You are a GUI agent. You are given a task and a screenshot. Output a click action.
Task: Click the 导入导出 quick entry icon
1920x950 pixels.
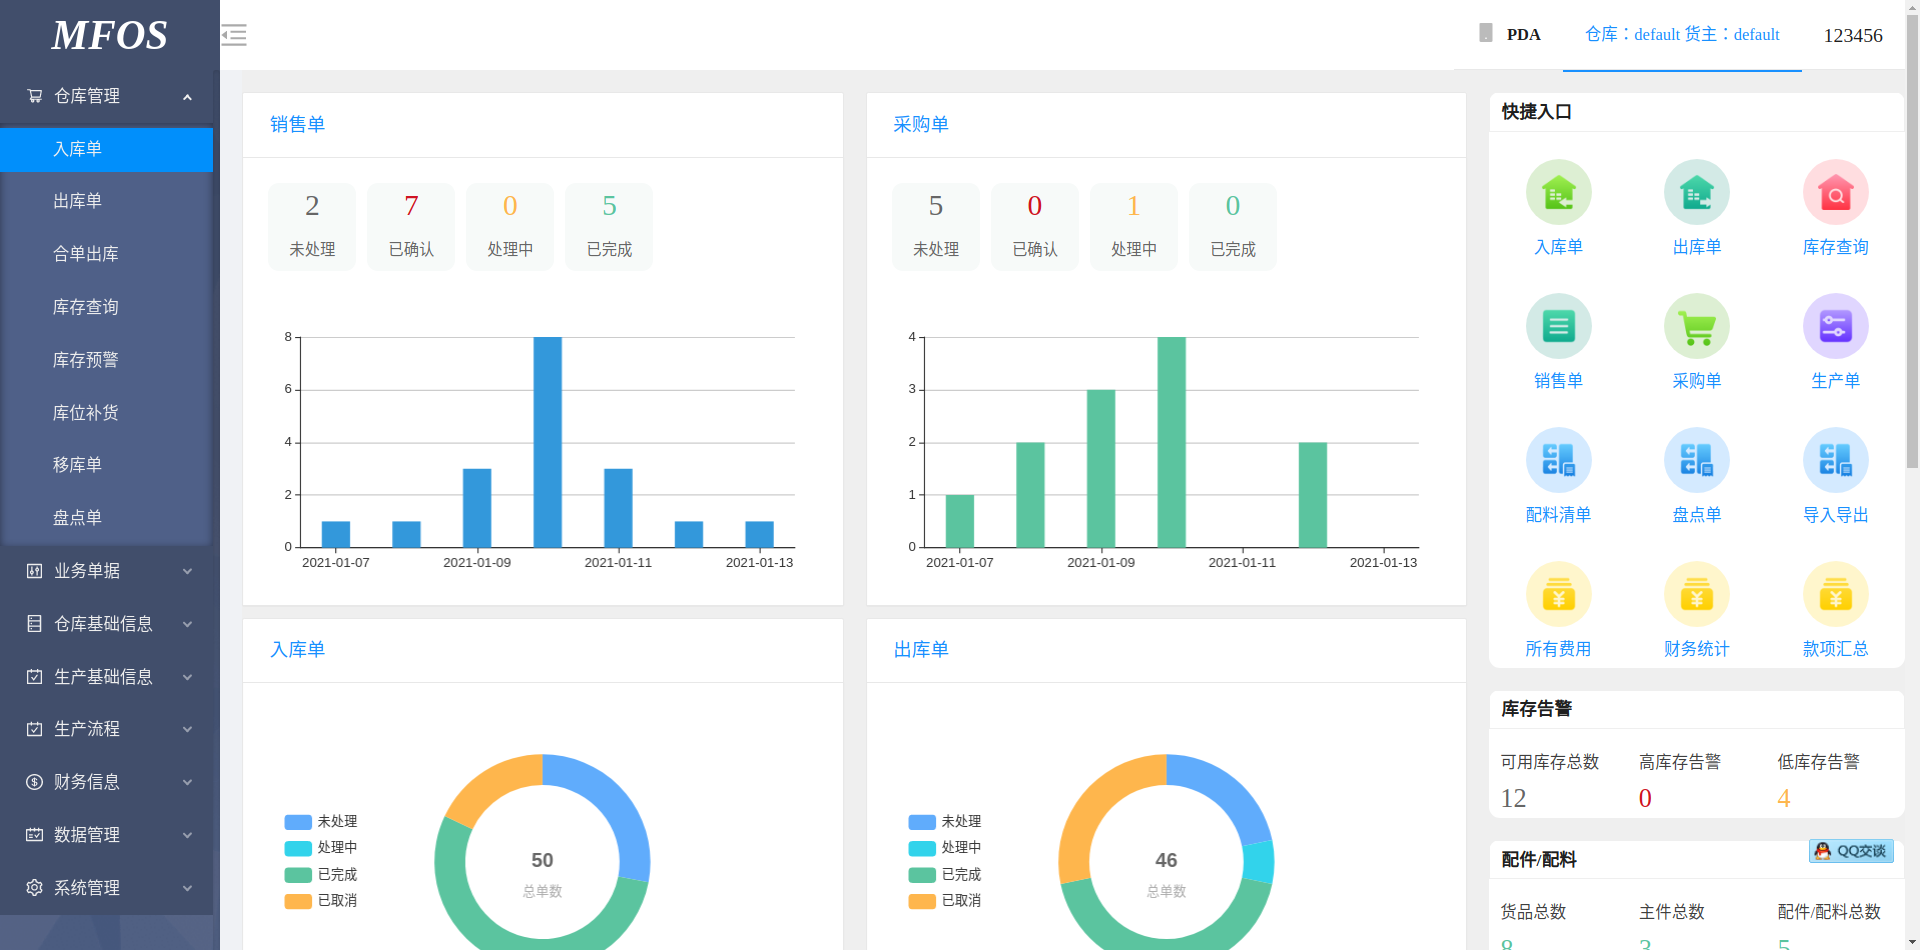pyautogui.click(x=1835, y=461)
